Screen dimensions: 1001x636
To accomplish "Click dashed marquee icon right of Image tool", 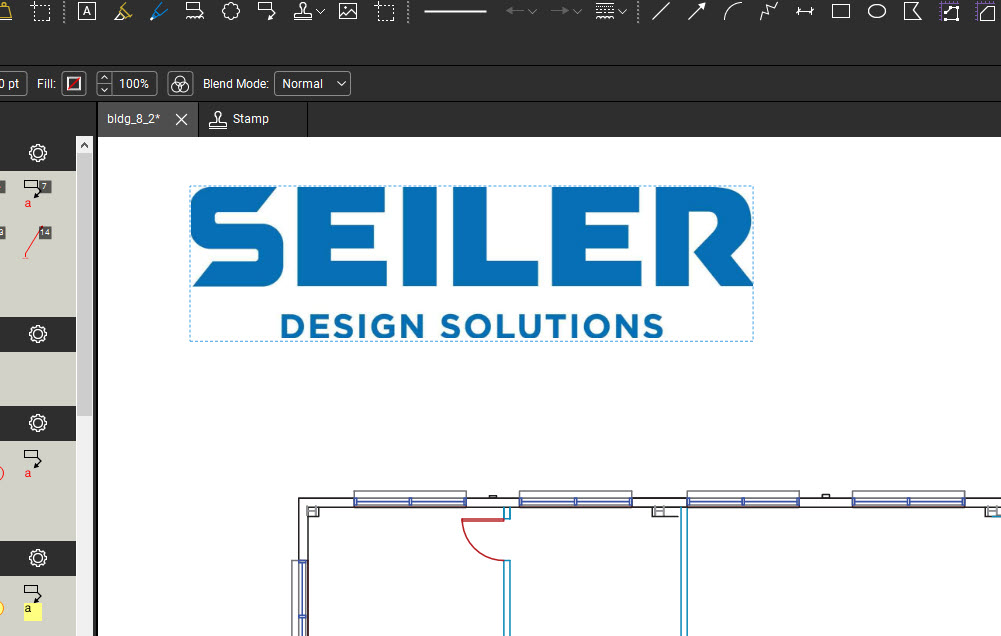I will coord(384,11).
